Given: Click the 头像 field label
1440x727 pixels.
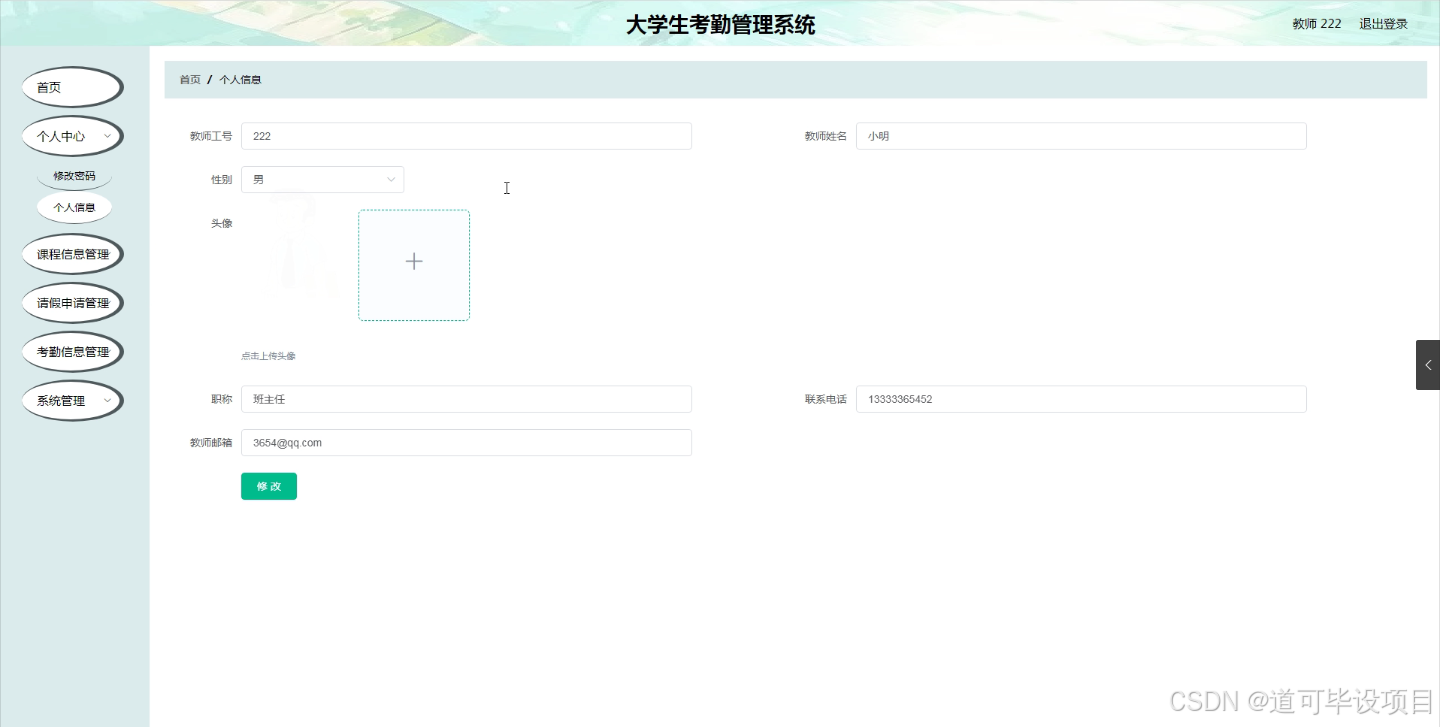Looking at the screenshot, I should [221, 223].
